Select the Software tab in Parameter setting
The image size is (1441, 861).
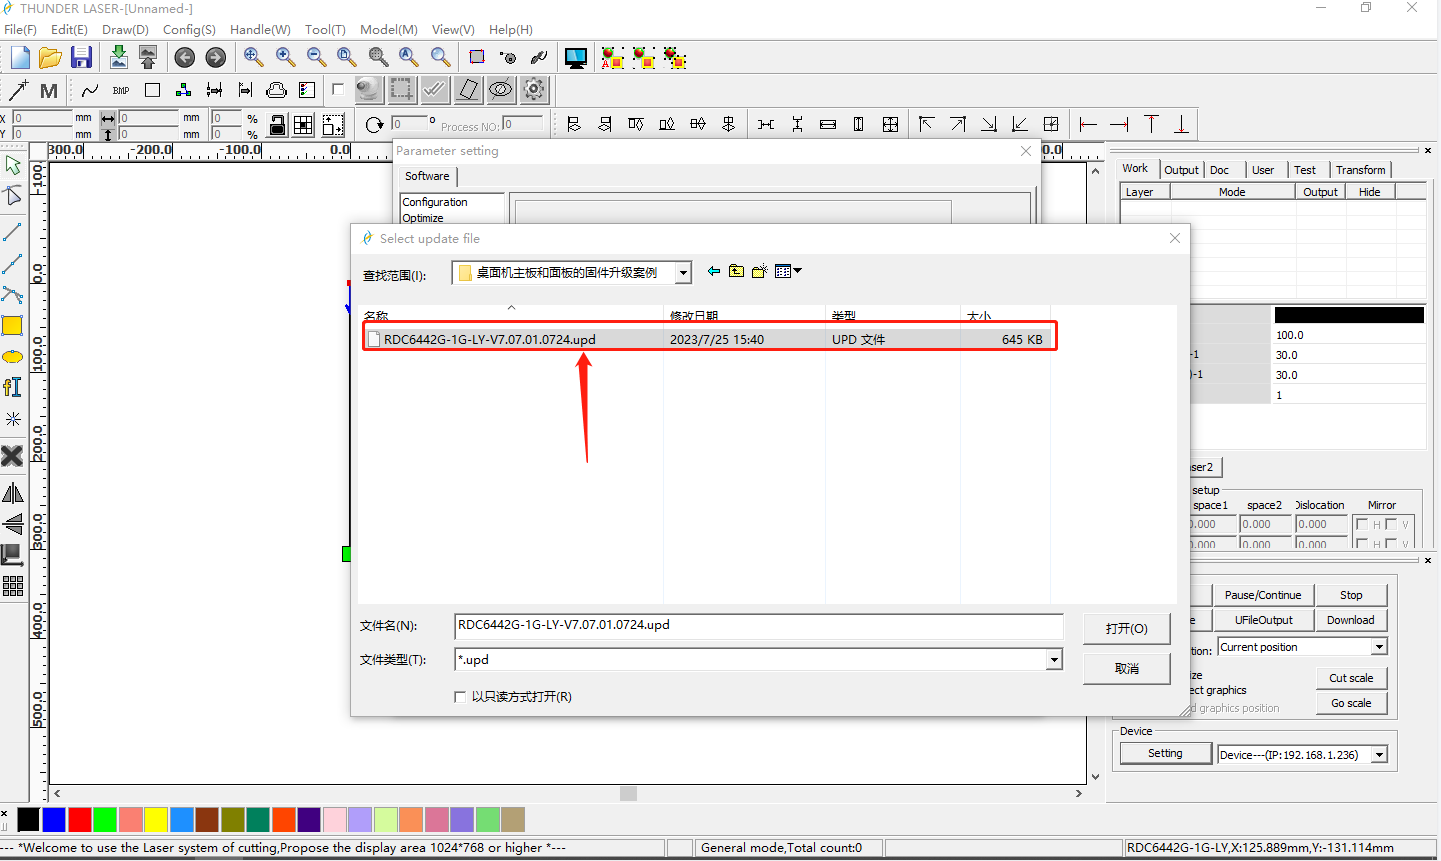427,176
